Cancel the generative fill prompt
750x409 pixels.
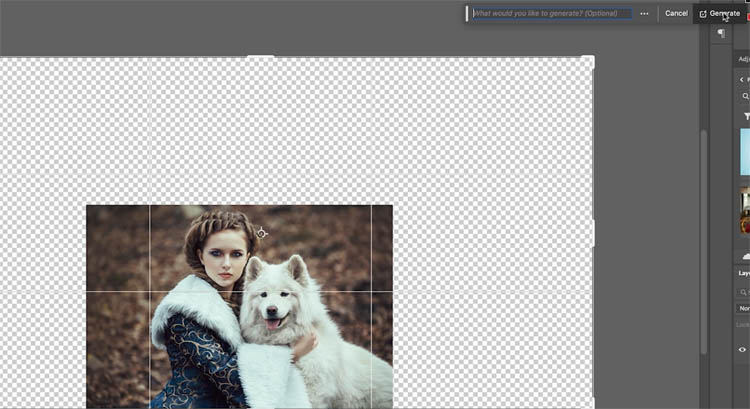[676, 13]
